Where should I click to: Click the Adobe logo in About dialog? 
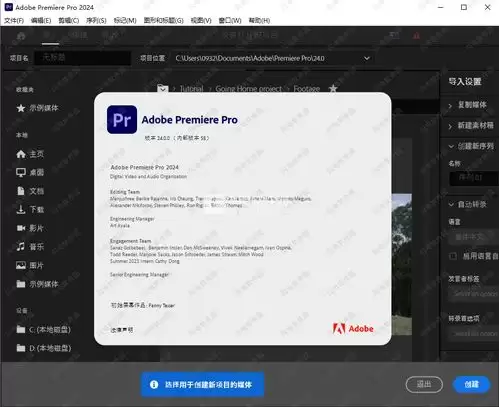tap(353, 329)
